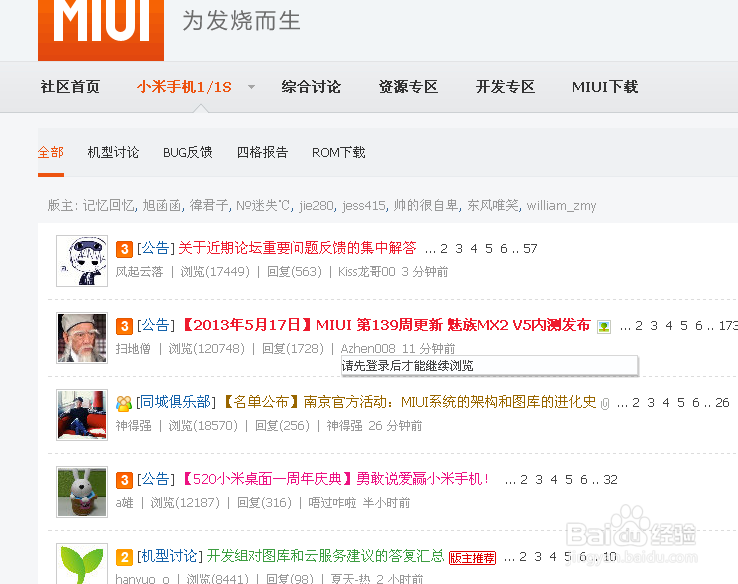Open moderator jess415 profile
Screen dimensions: 738x584
click(364, 206)
